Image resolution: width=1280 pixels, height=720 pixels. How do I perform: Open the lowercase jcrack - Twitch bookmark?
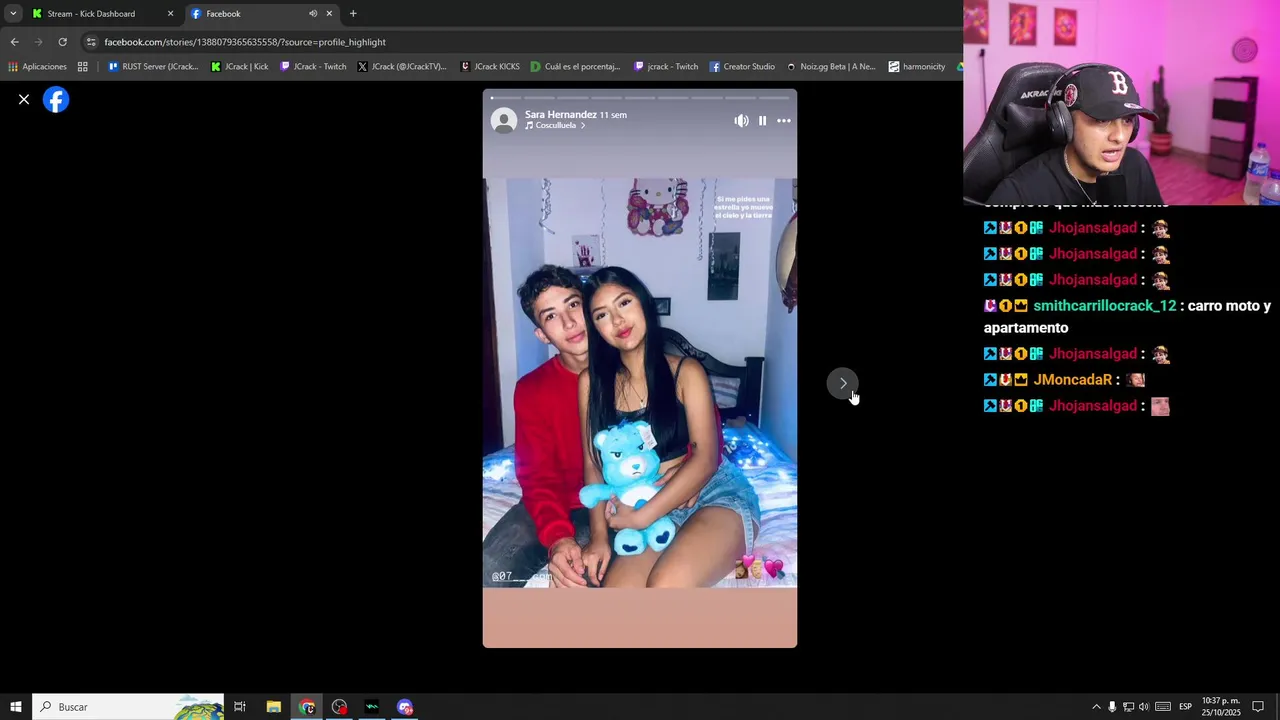[x=666, y=67]
